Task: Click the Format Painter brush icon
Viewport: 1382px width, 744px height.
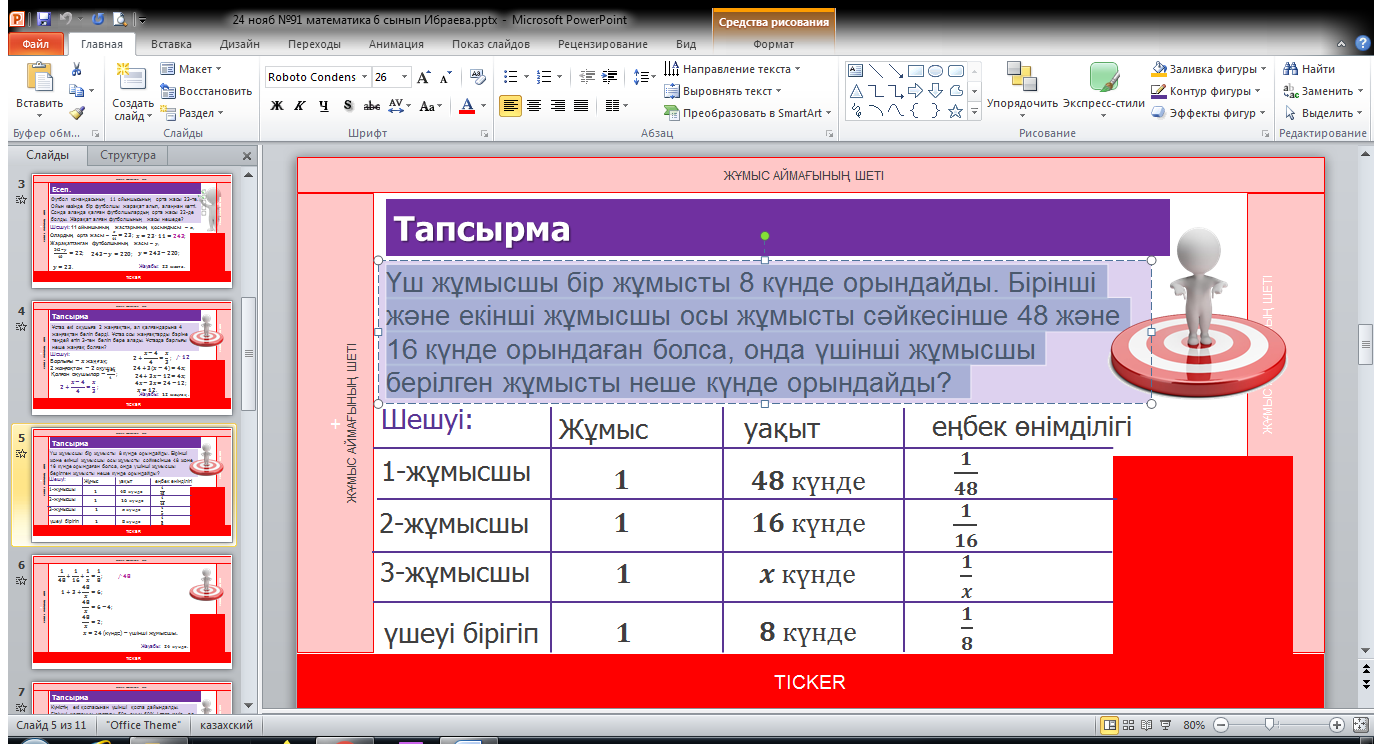Action: (76, 113)
